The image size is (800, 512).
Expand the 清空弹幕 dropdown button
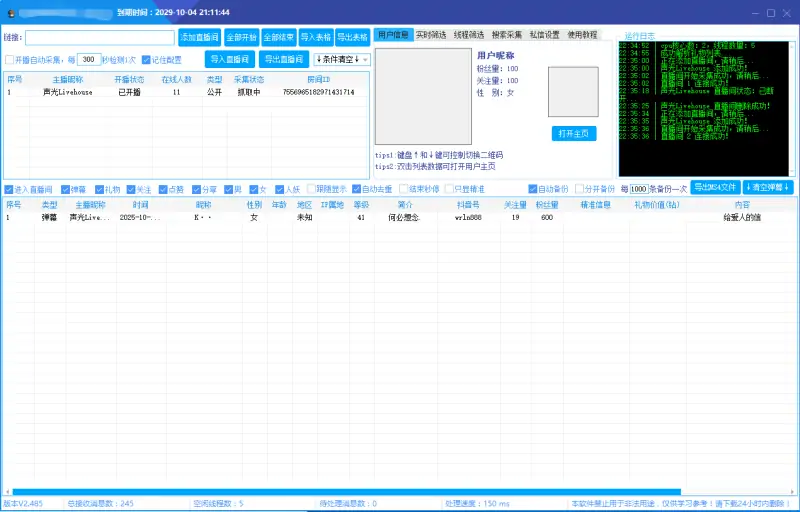tap(768, 187)
